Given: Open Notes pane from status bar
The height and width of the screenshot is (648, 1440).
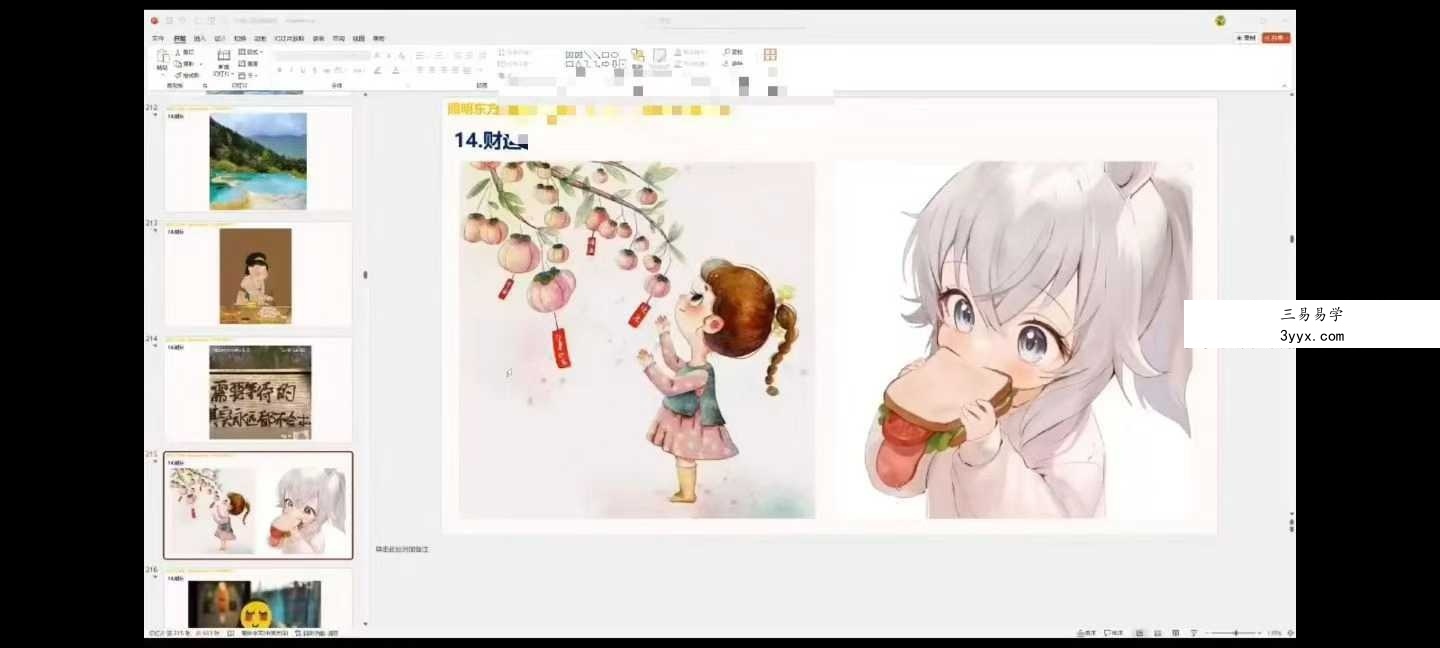Looking at the screenshot, I should pyautogui.click(x=1087, y=633).
